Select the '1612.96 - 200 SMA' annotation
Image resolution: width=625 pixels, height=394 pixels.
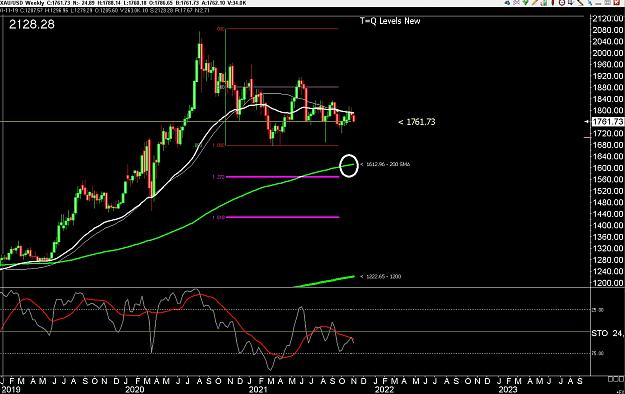click(x=385, y=164)
